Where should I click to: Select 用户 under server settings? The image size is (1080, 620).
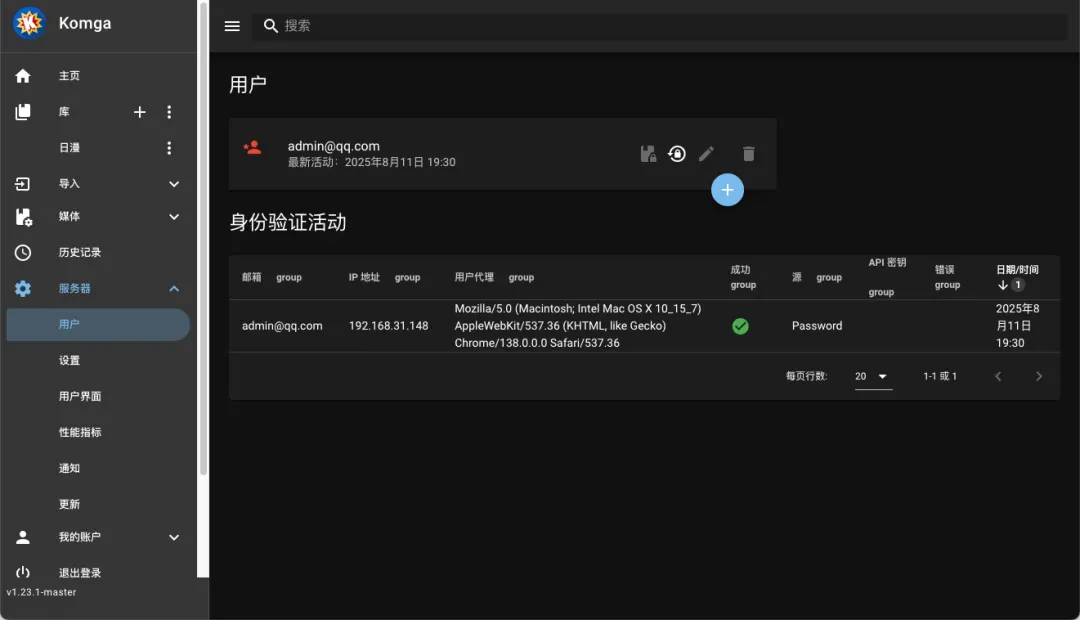98,324
